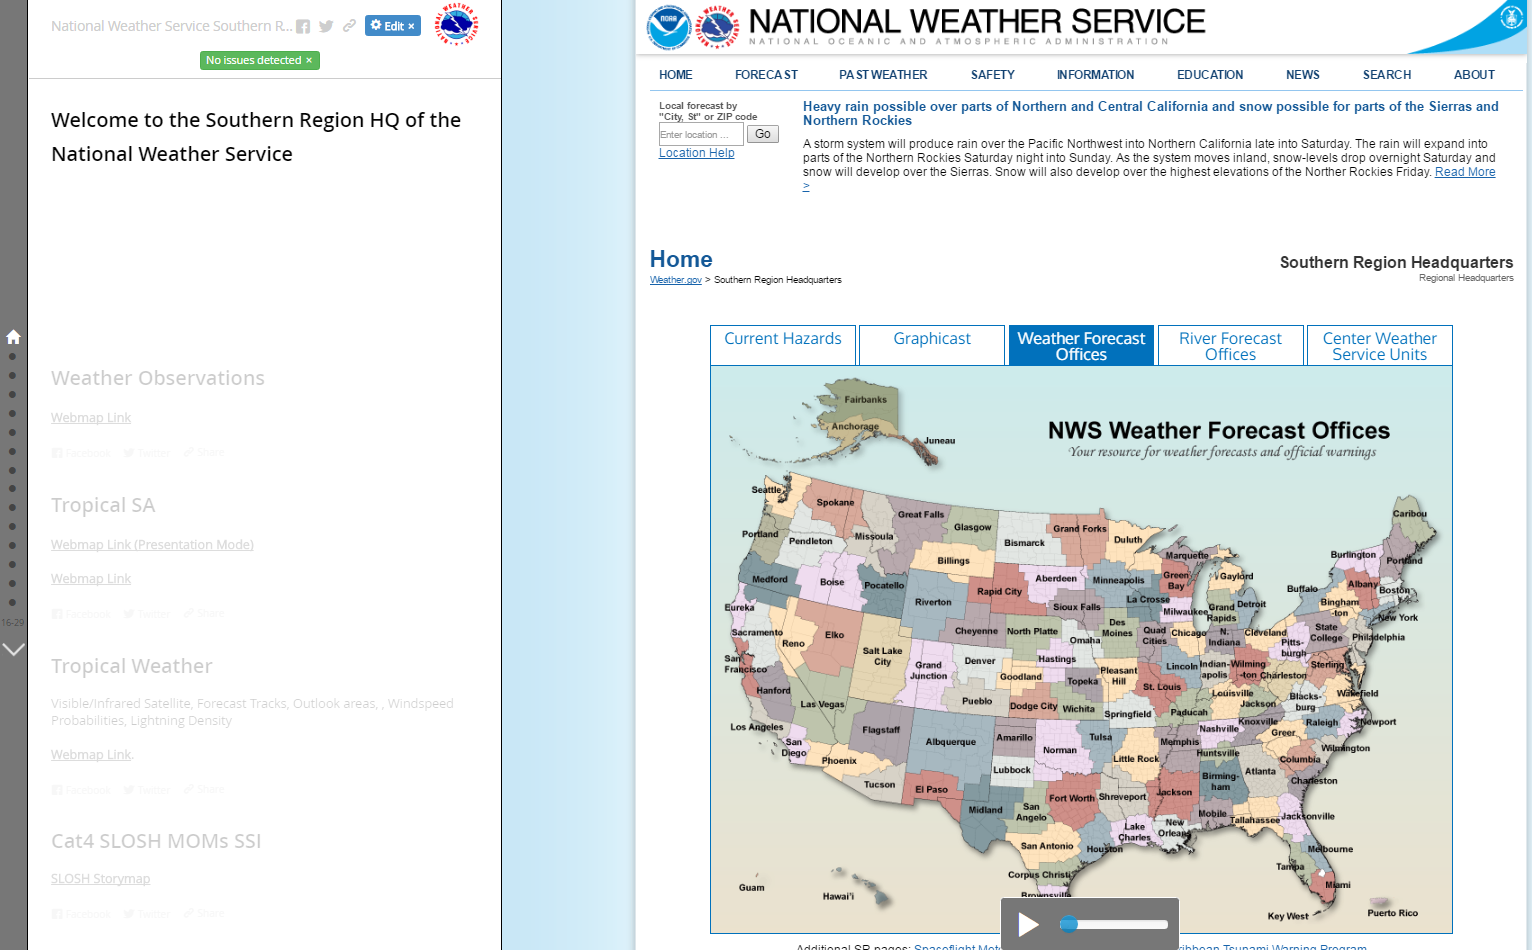
Task: Play the autoplay using the play button
Action: point(1028,924)
